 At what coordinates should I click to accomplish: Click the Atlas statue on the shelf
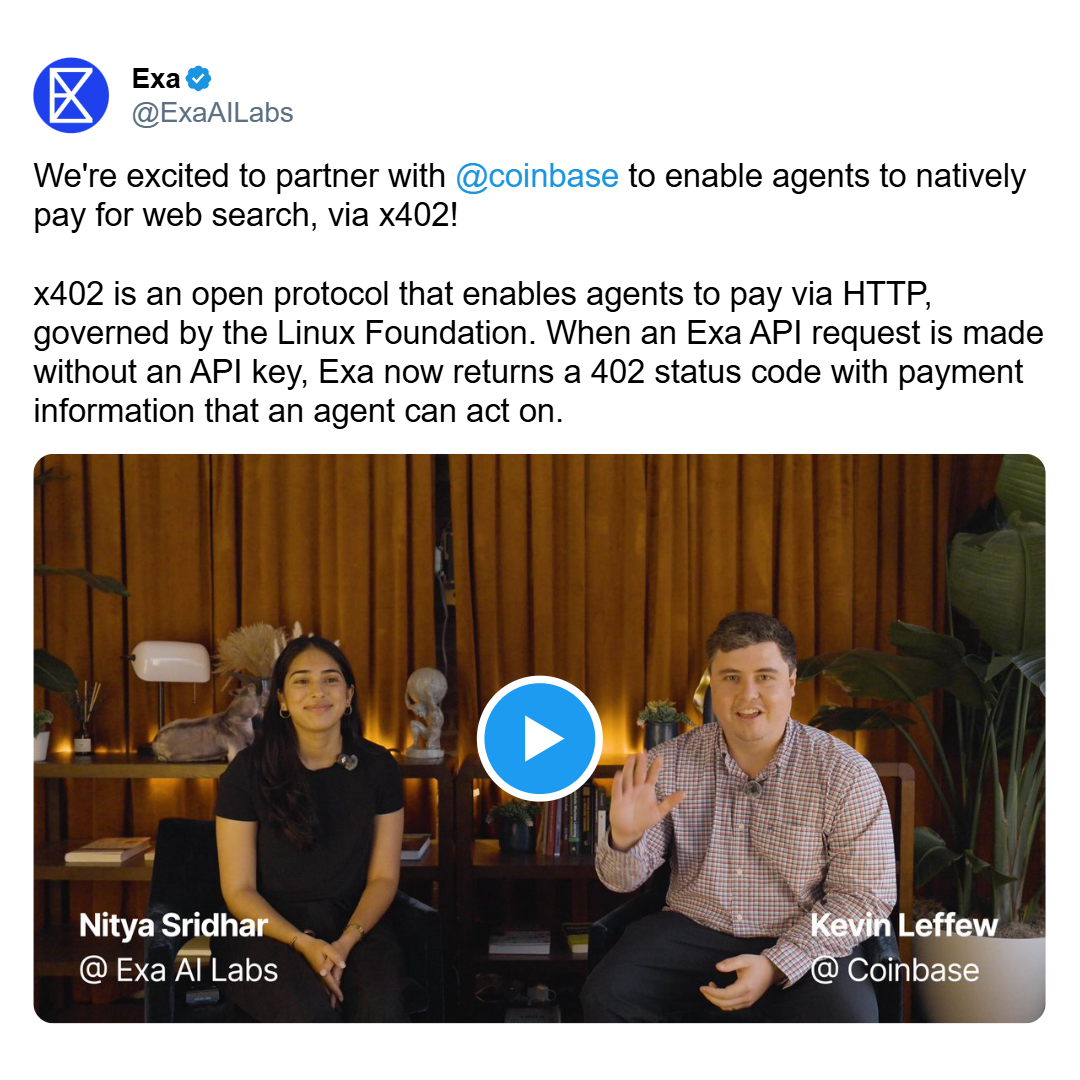pyautogui.click(x=426, y=712)
